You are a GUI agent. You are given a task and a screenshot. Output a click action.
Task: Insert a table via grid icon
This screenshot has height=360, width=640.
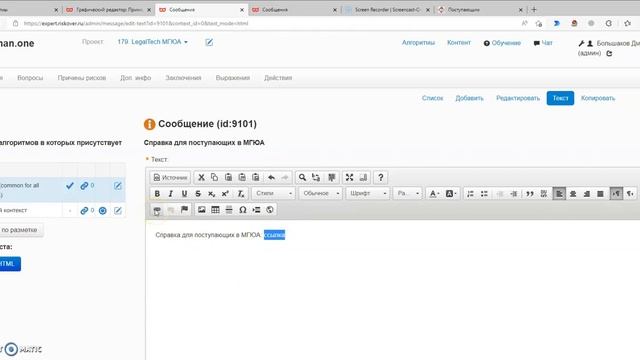click(216, 210)
